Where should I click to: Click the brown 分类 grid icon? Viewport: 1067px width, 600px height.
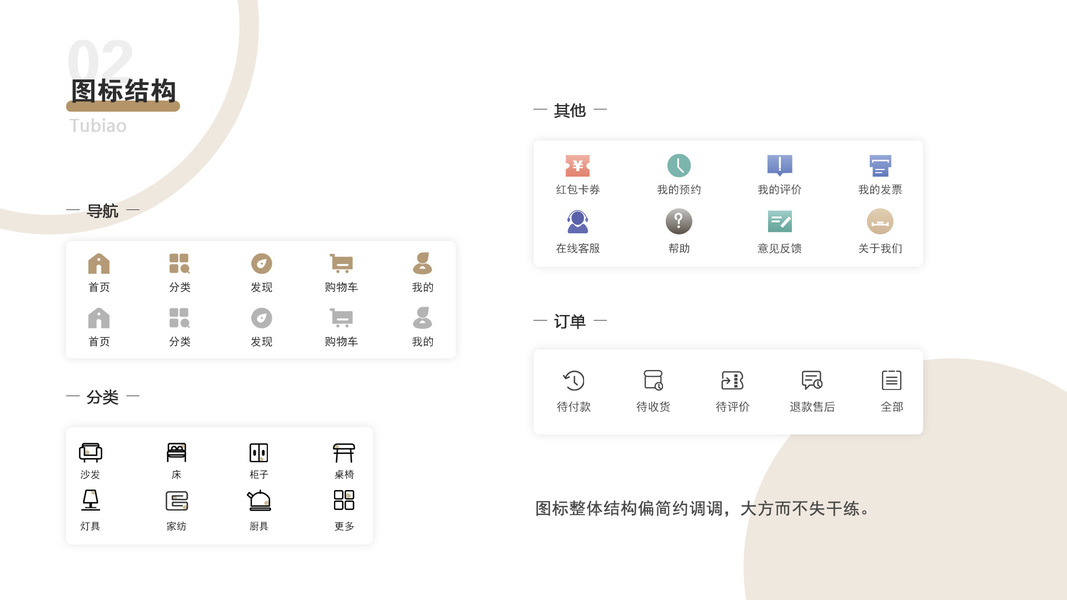tap(180, 263)
